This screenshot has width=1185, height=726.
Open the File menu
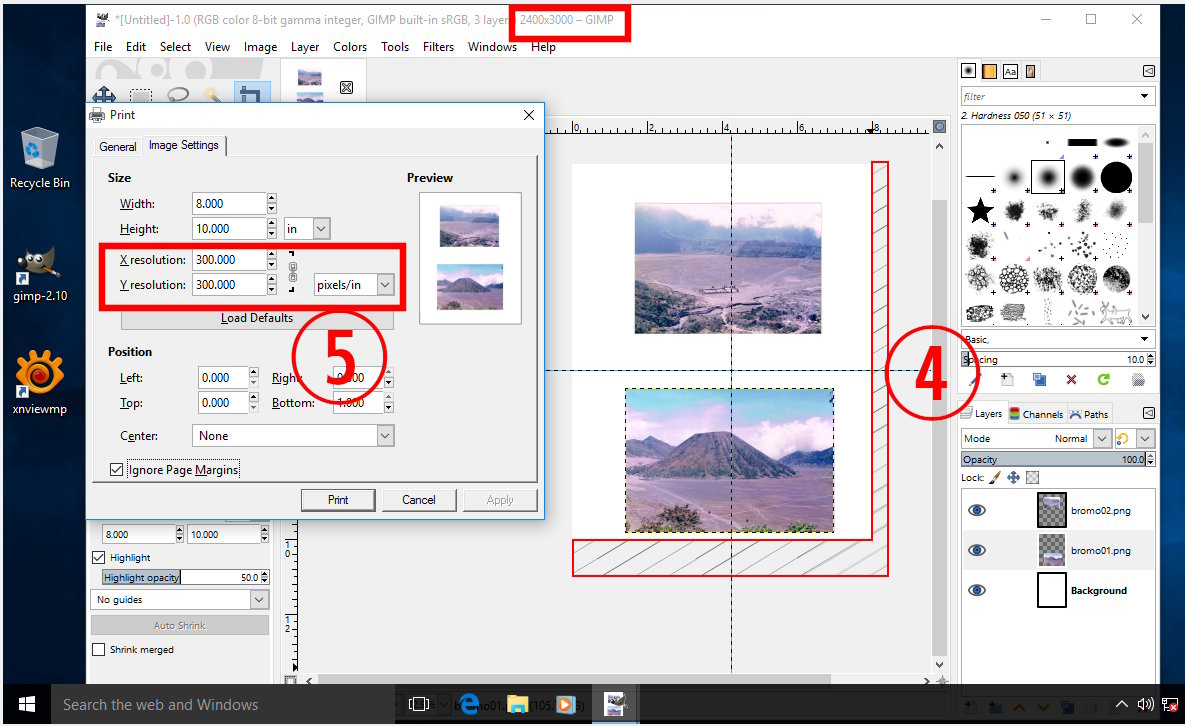pos(103,47)
